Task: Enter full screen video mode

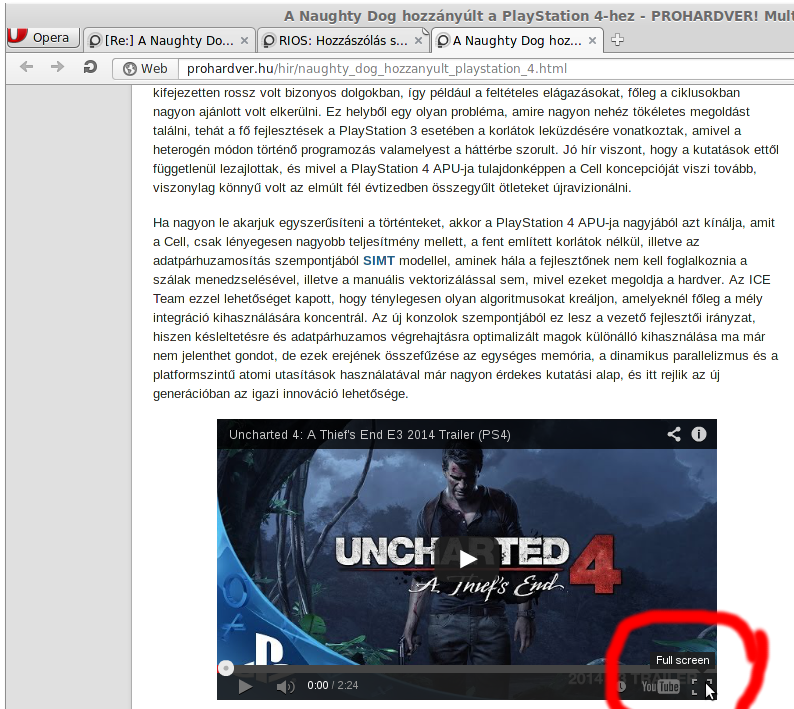Action: tap(702, 687)
